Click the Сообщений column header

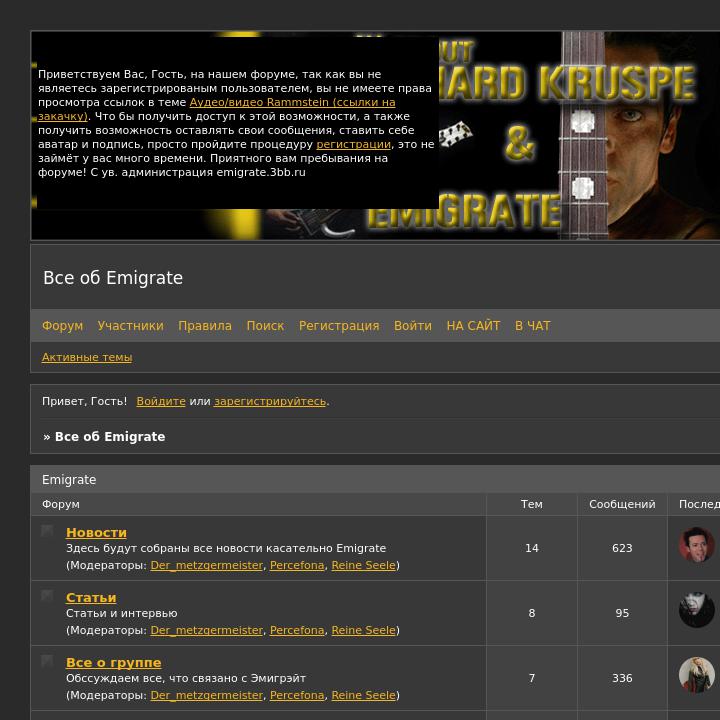(x=622, y=504)
